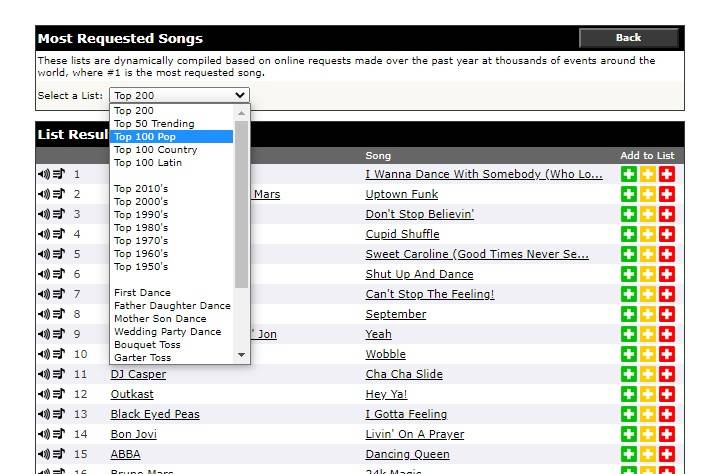Image resolution: width=711 pixels, height=474 pixels.
Task: Play audio preview for Hey Ya! row
Action: click(44, 394)
